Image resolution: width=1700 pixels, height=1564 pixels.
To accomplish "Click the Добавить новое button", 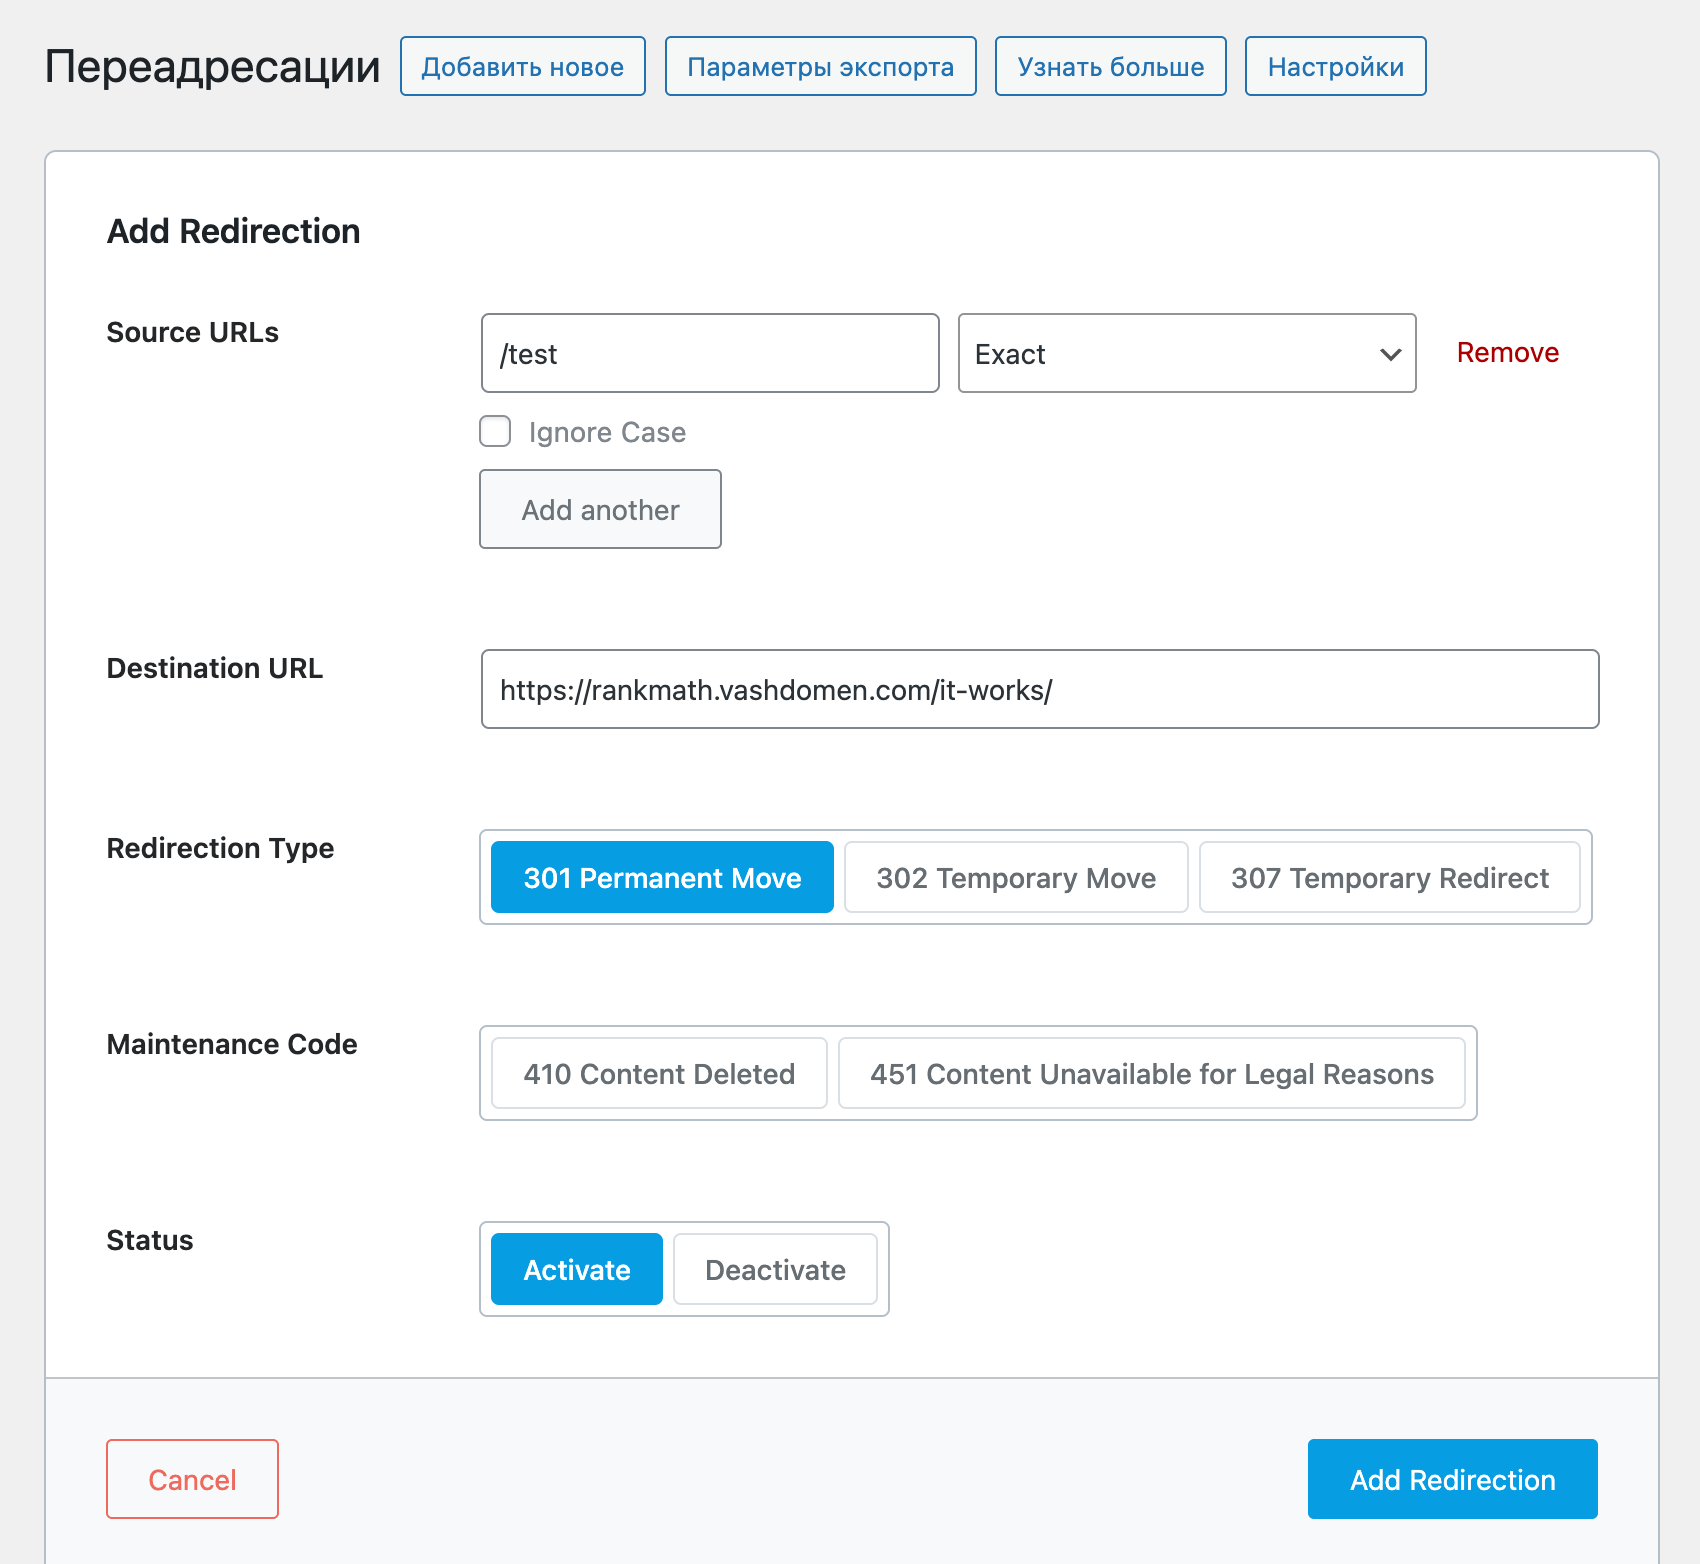I will (523, 66).
